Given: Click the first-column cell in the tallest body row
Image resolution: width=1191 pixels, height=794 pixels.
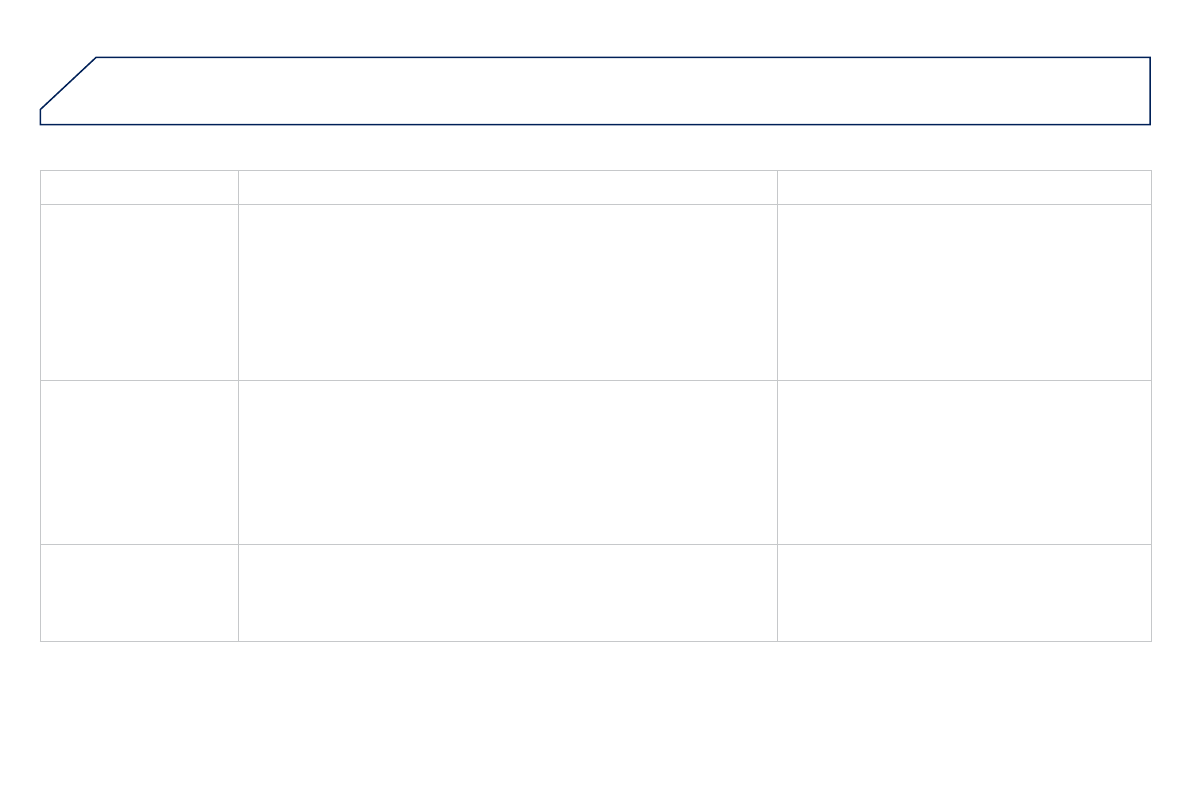Looking at the screenshot, I should click(139, 292).
